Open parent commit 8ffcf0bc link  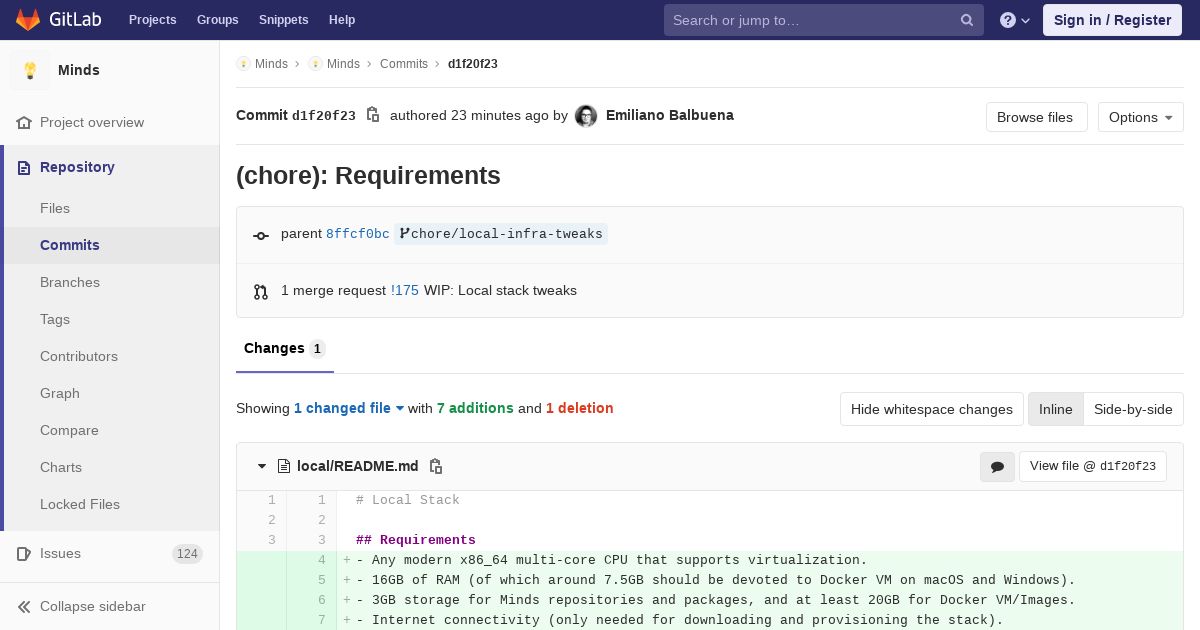358,234
